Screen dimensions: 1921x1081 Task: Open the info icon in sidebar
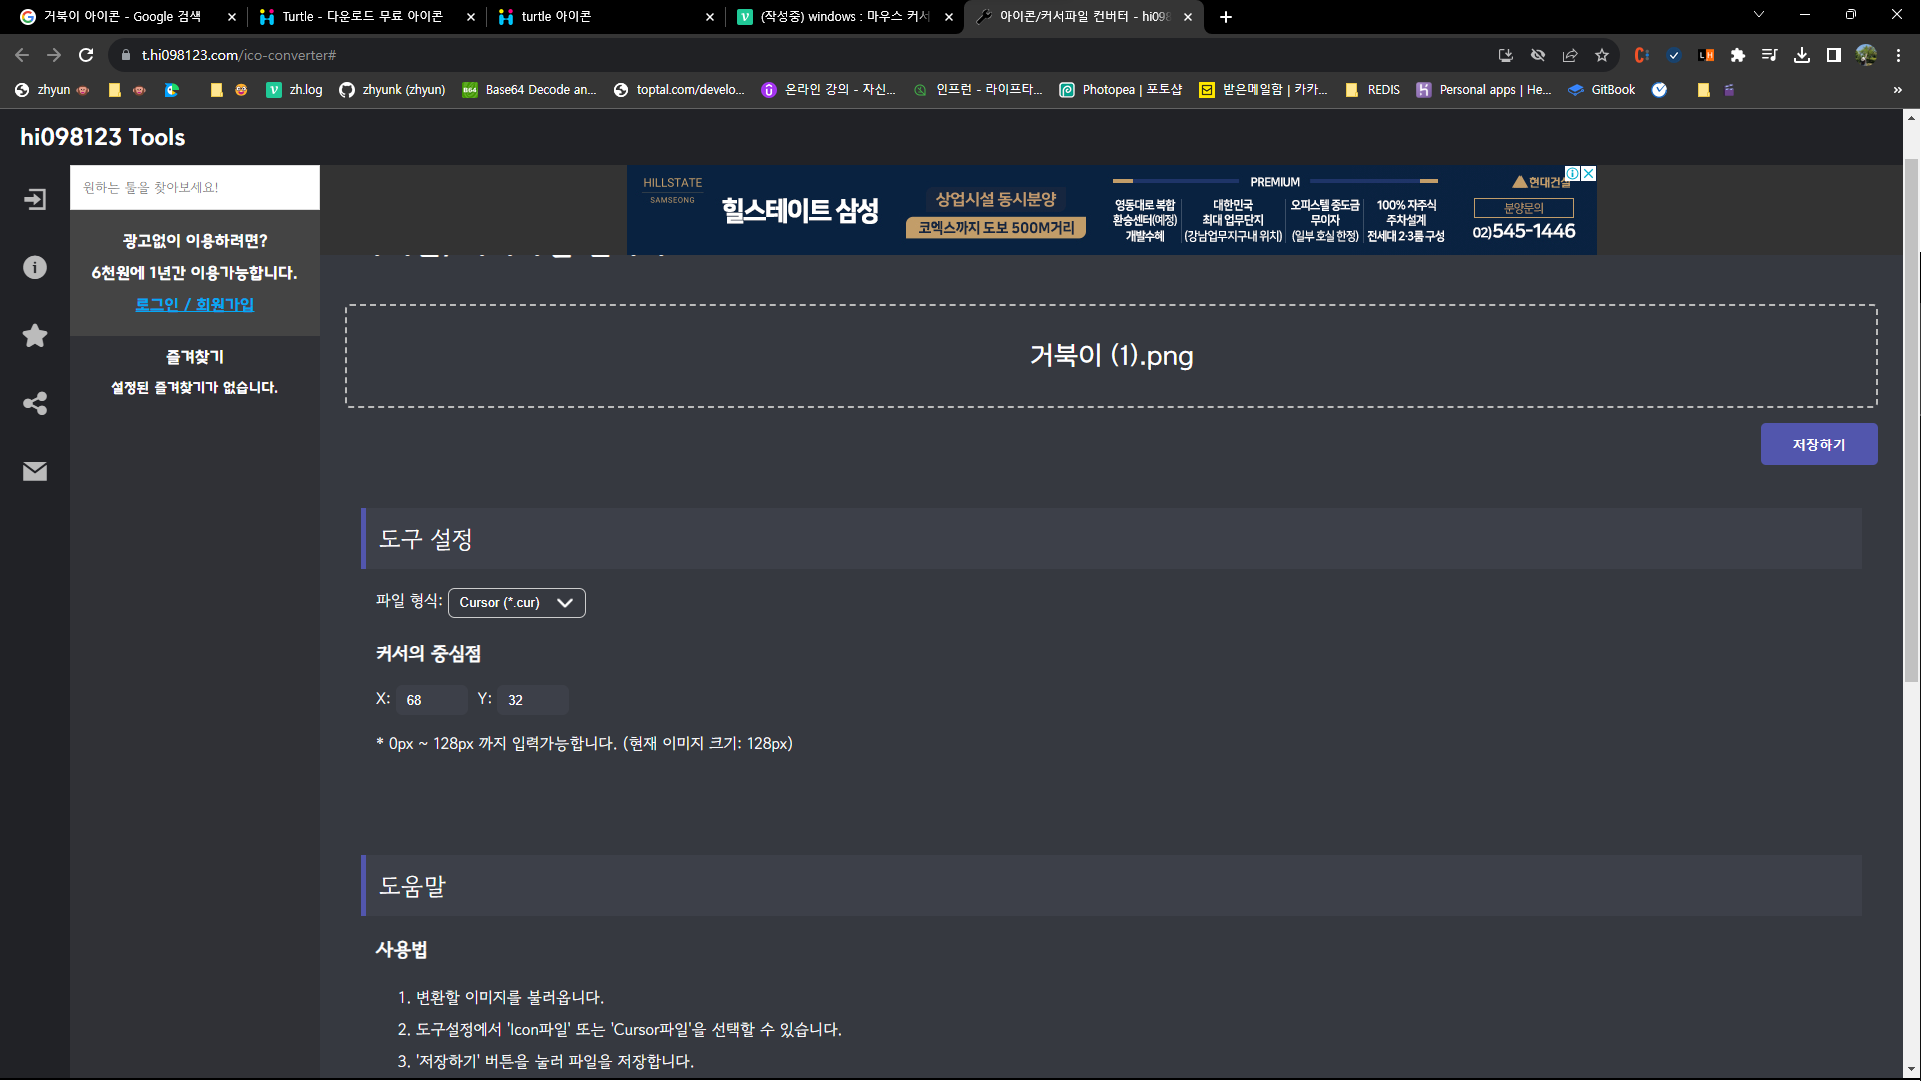35,268
